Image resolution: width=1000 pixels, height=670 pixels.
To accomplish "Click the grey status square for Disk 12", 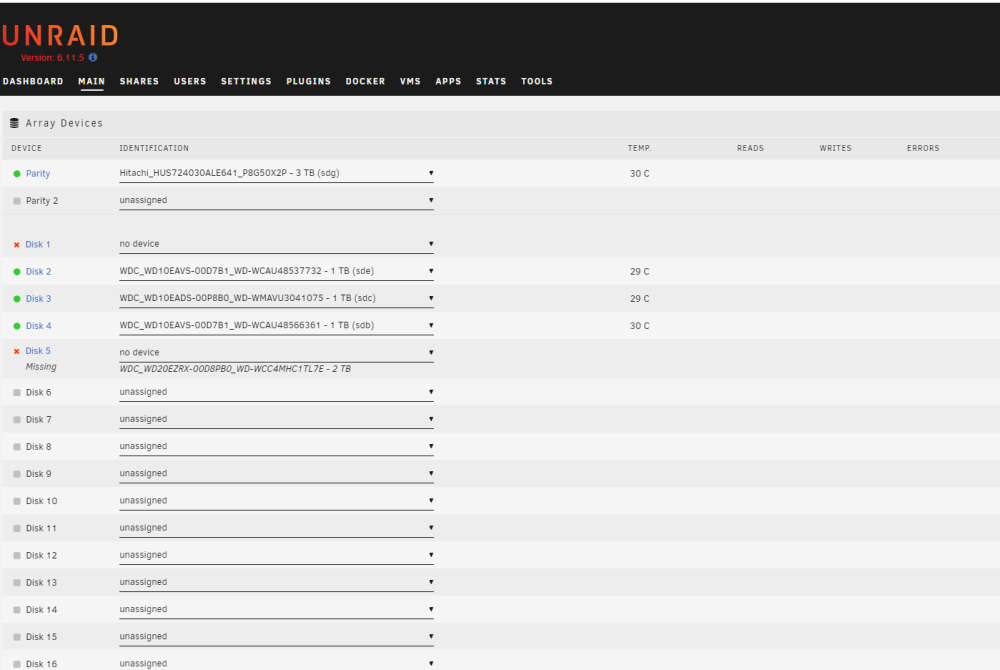I will [x=17, y=556].
